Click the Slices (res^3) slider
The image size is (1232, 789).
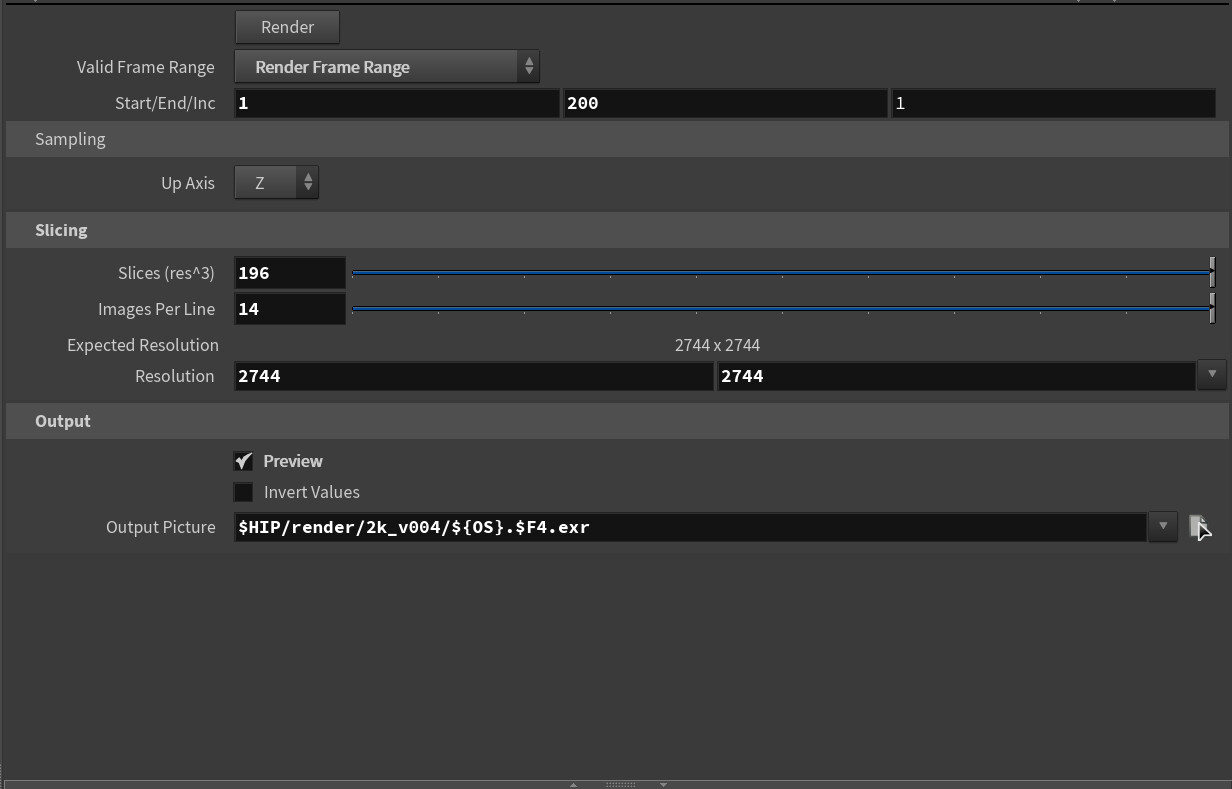tap(780, 272)
